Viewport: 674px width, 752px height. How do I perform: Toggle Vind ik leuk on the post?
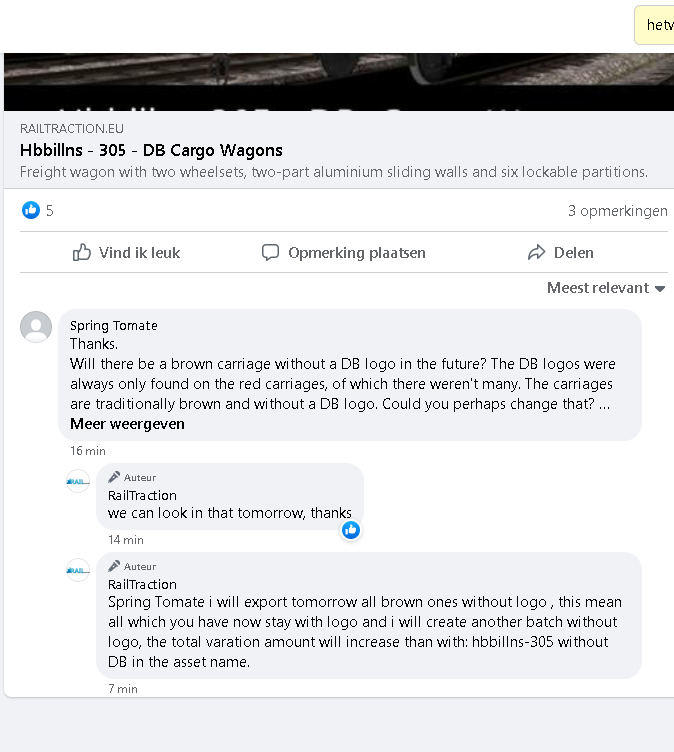[127, 253]
